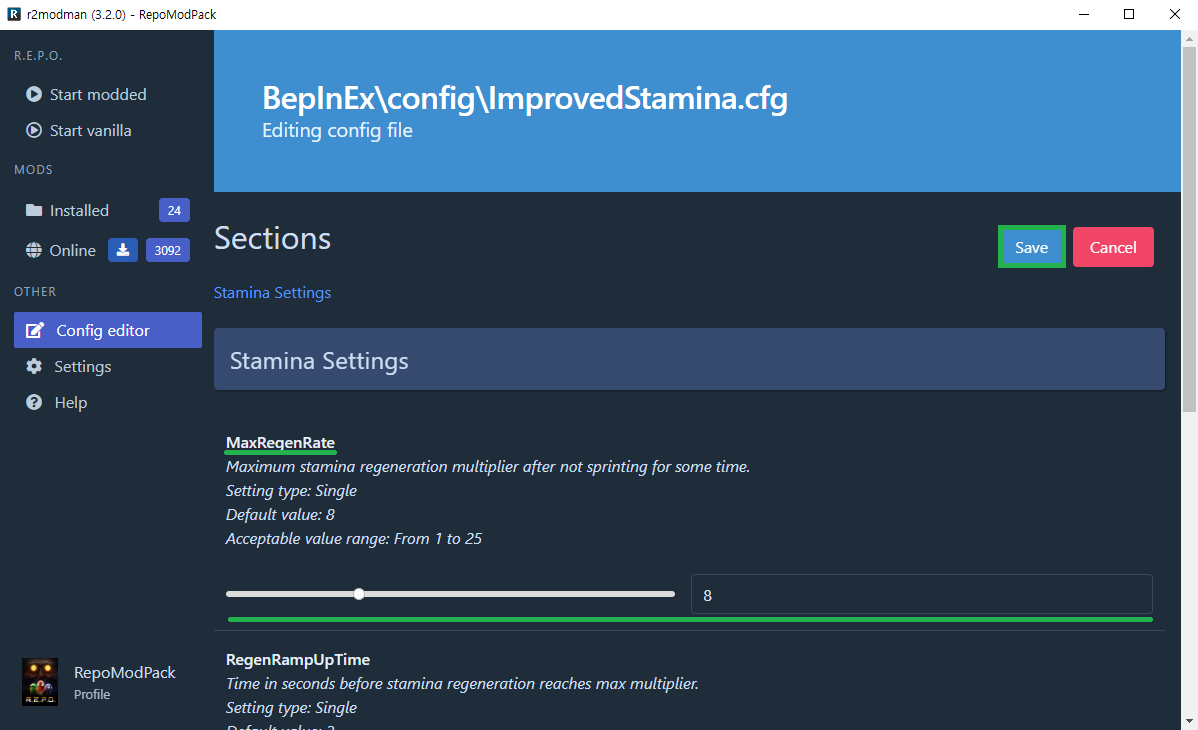
Task: Click inside the MaxRegenRate value field
Action: tap(921, 595)
